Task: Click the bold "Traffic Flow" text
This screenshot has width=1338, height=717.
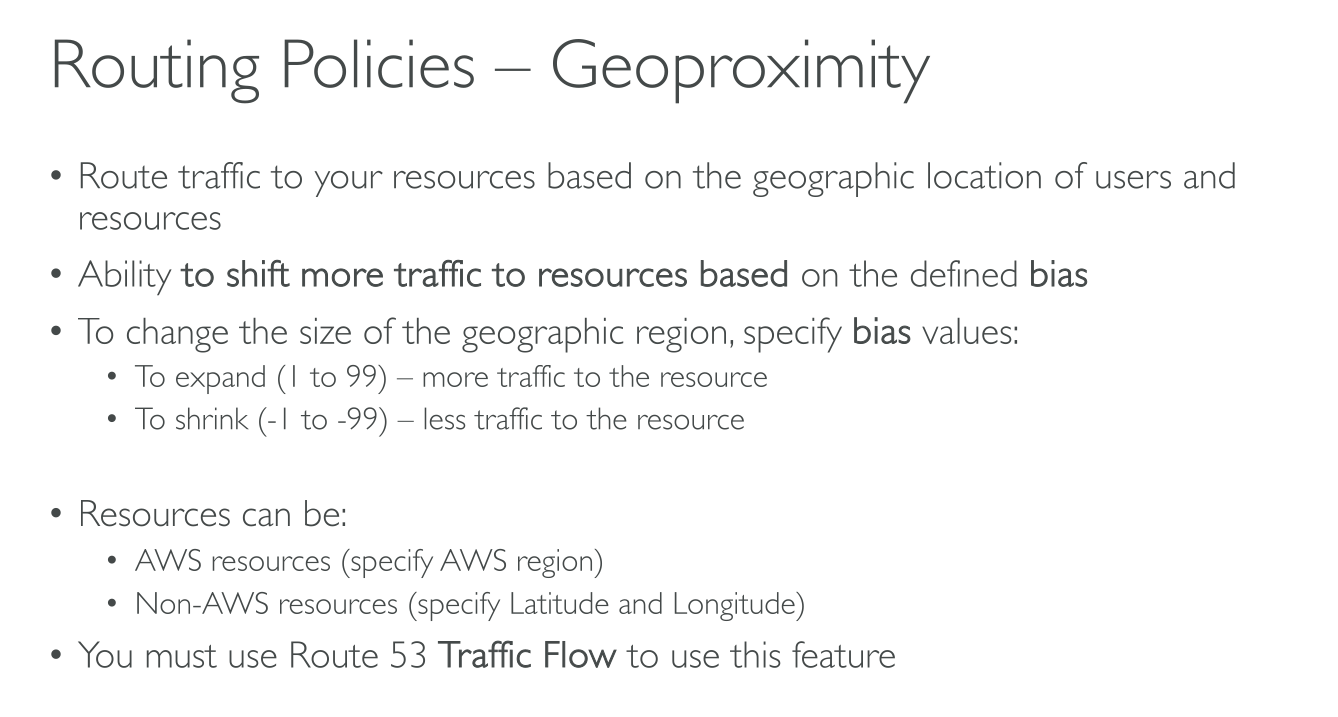Action: click(528, 656)
